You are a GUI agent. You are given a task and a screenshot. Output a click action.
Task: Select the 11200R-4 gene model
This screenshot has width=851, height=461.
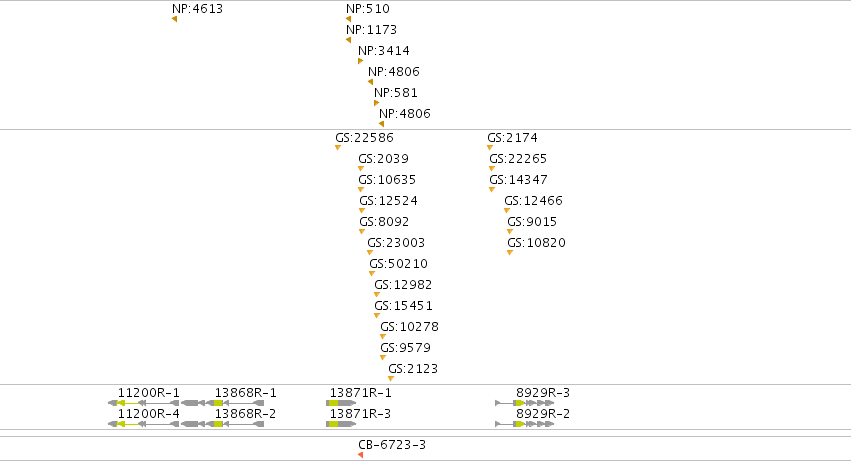pyautogui.click(x=144, y=424)
